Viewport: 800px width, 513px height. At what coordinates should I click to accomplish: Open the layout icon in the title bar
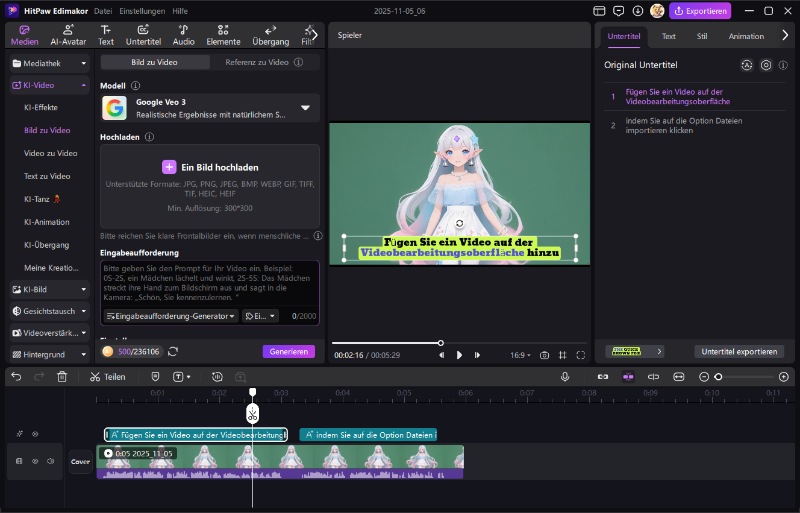599,11
